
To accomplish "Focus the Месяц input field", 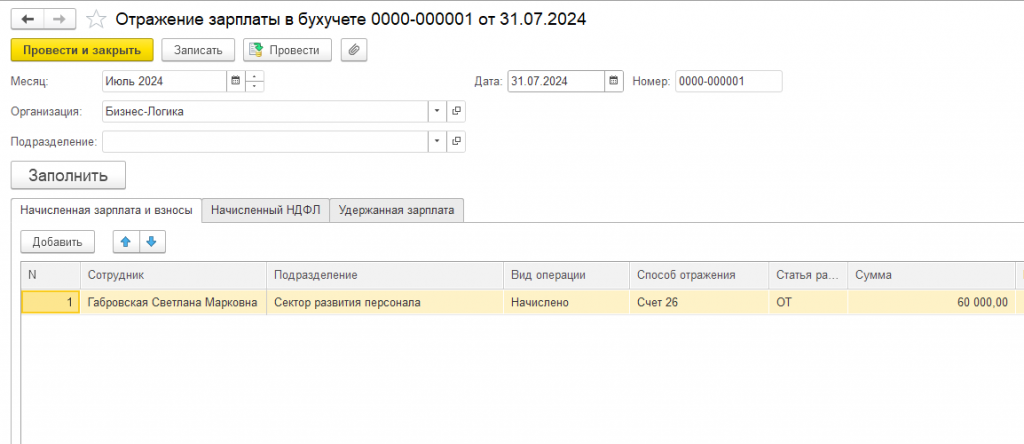I will (x=165, y=82).
